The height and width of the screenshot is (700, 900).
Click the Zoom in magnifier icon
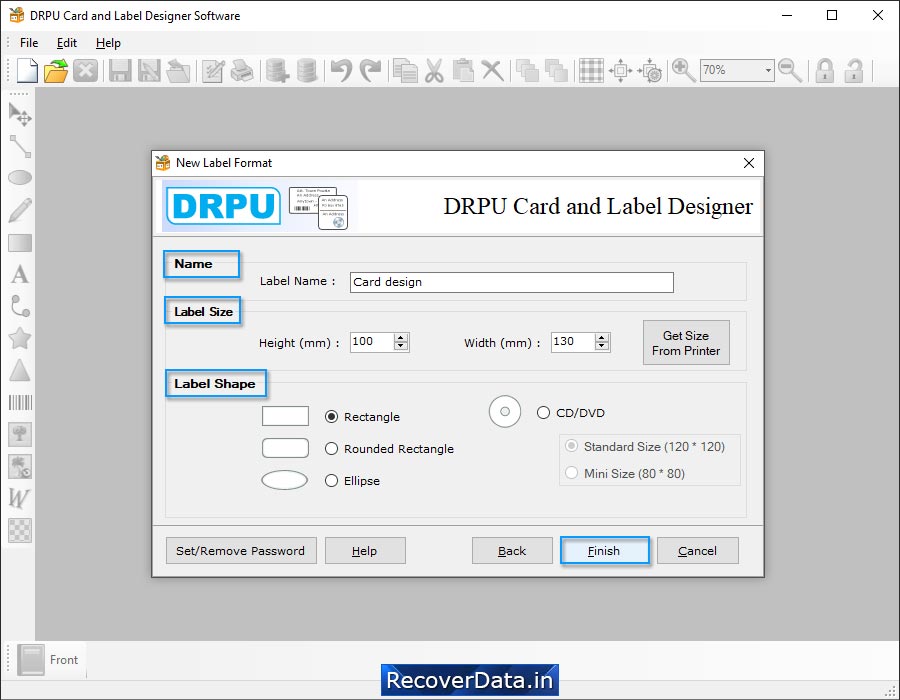pos(684,71)
